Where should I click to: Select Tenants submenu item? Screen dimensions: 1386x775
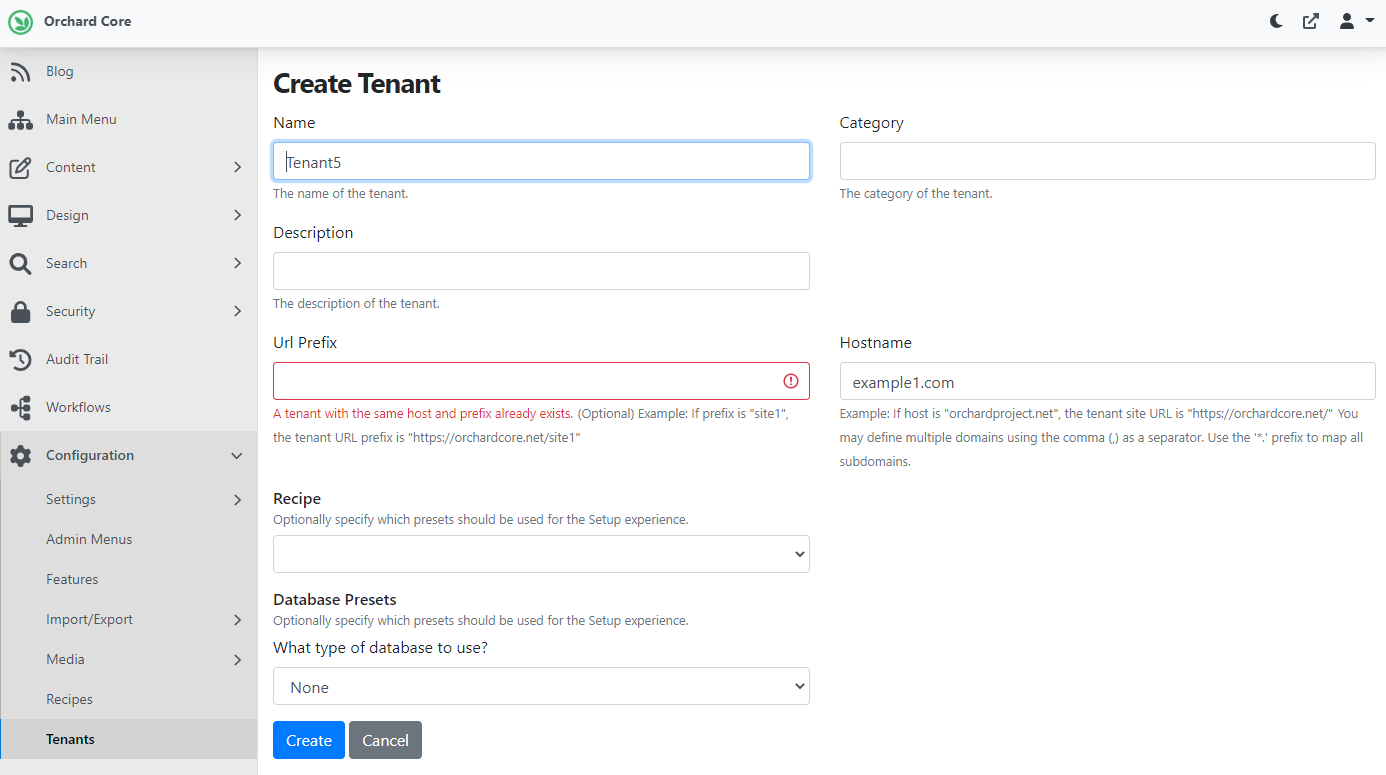[x=128, y=740]
